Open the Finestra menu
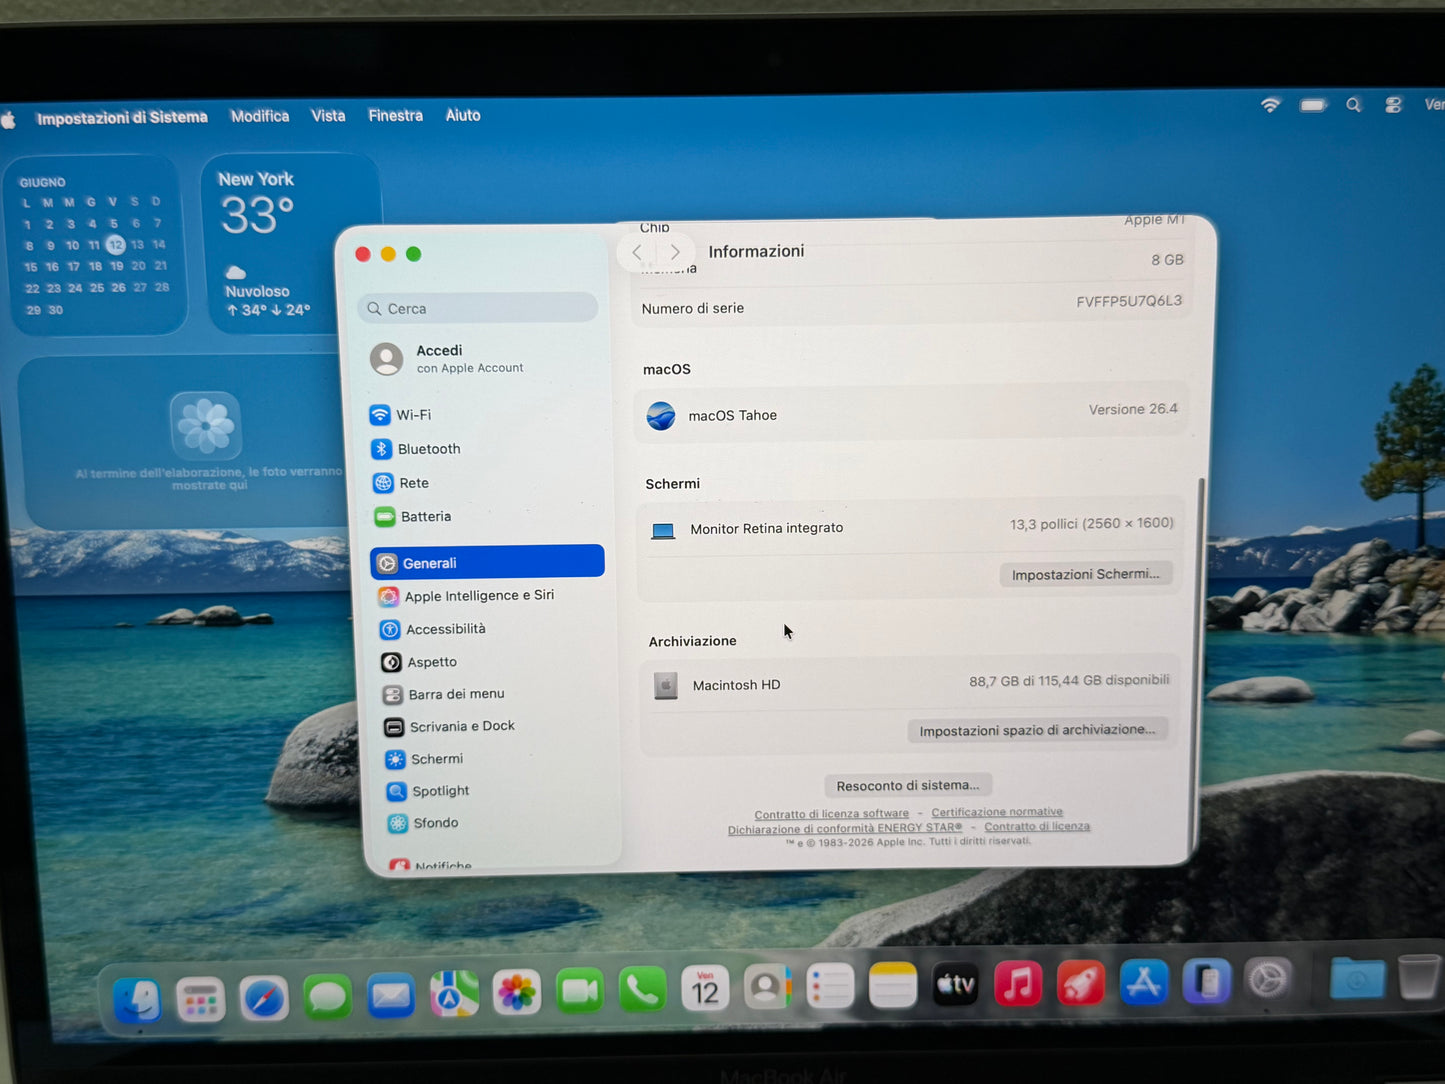This screenshot has height=1084, width=1445. (x=395, y=116)
